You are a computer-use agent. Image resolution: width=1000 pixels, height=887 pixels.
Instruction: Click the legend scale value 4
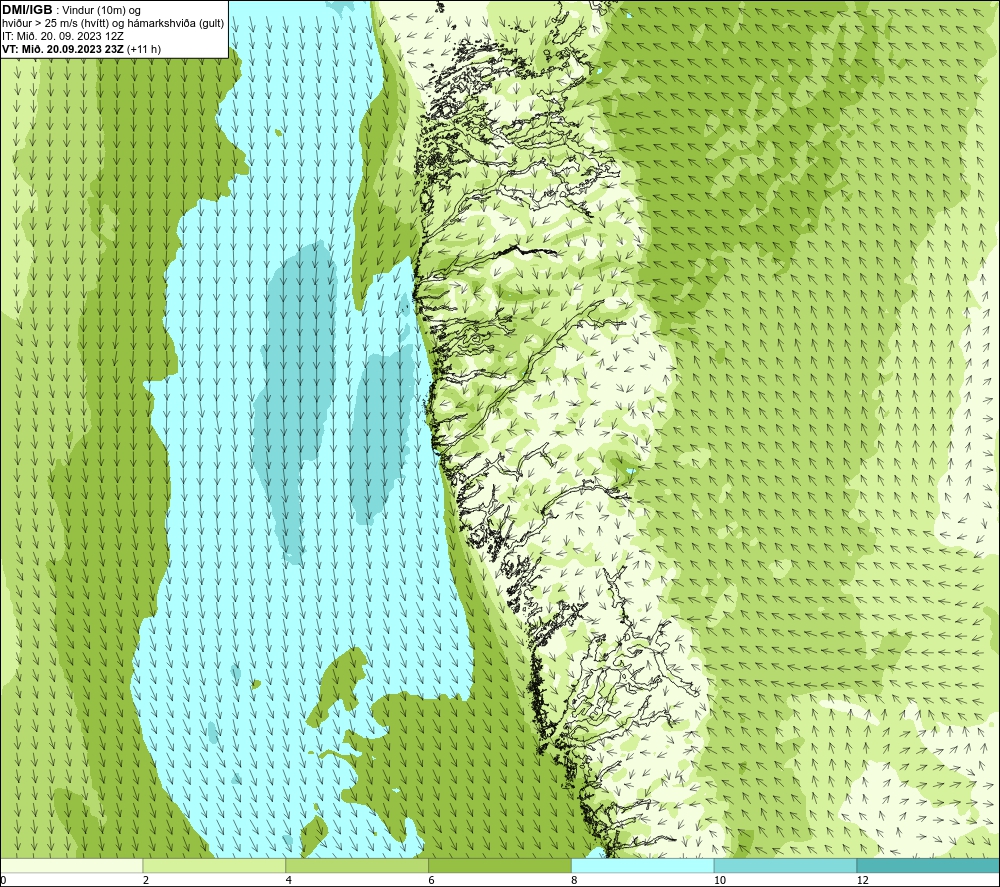click(x=289, y=881)
